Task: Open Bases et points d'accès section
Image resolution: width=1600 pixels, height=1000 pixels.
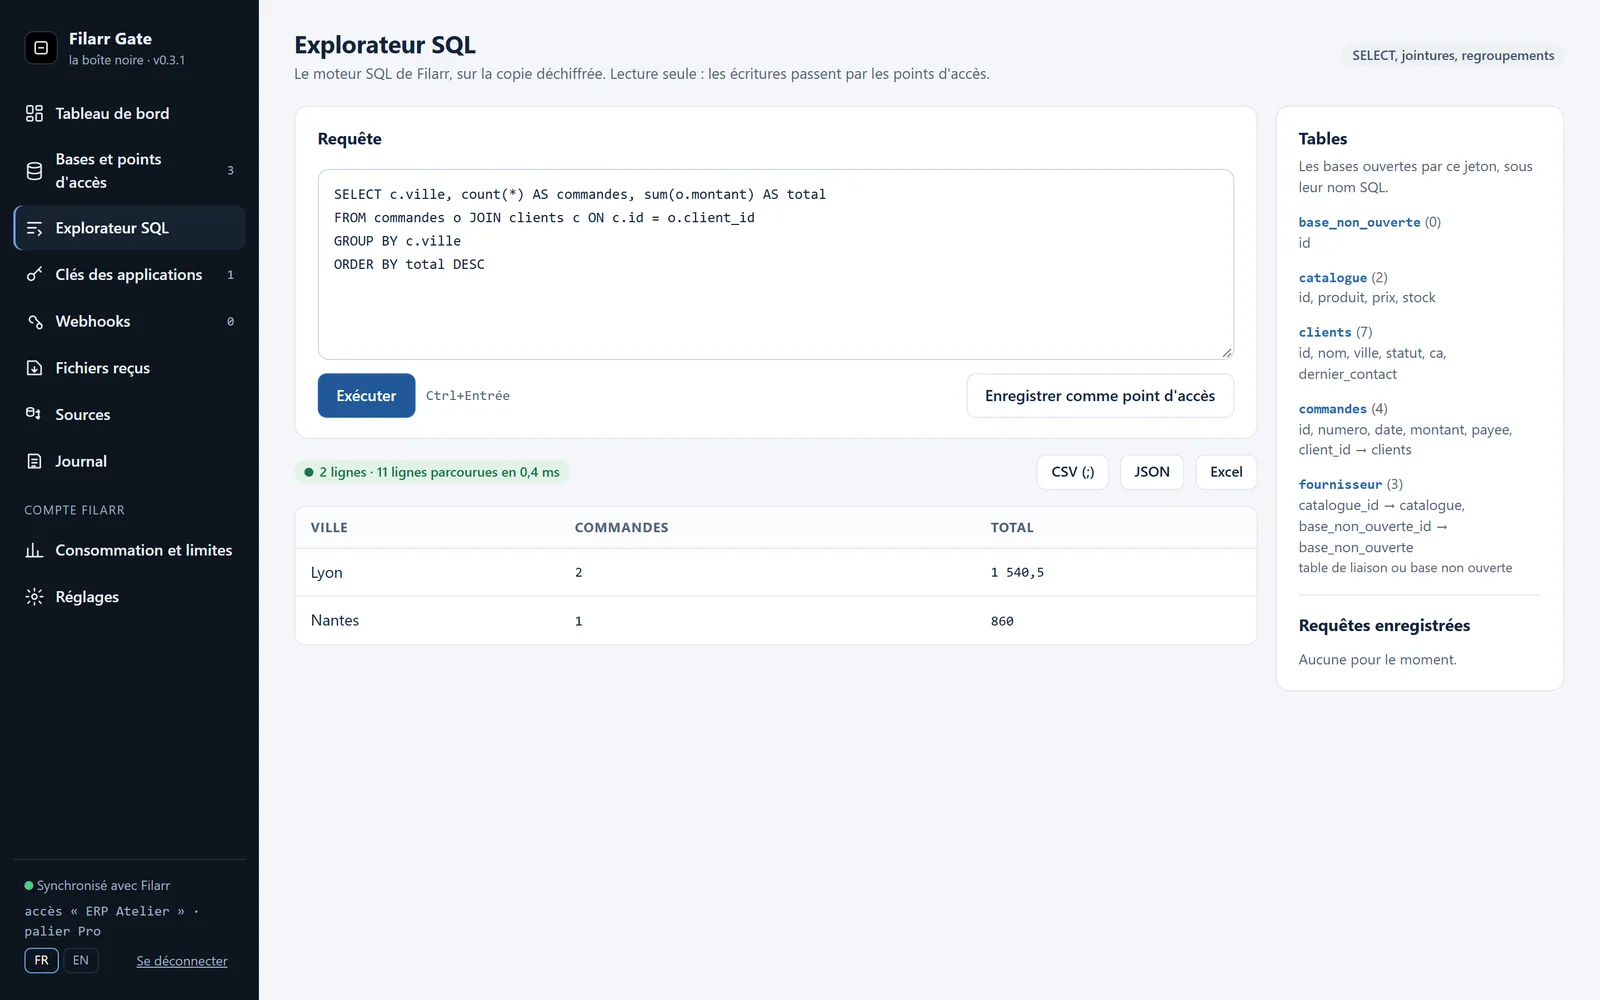Action: coord(129,171)
